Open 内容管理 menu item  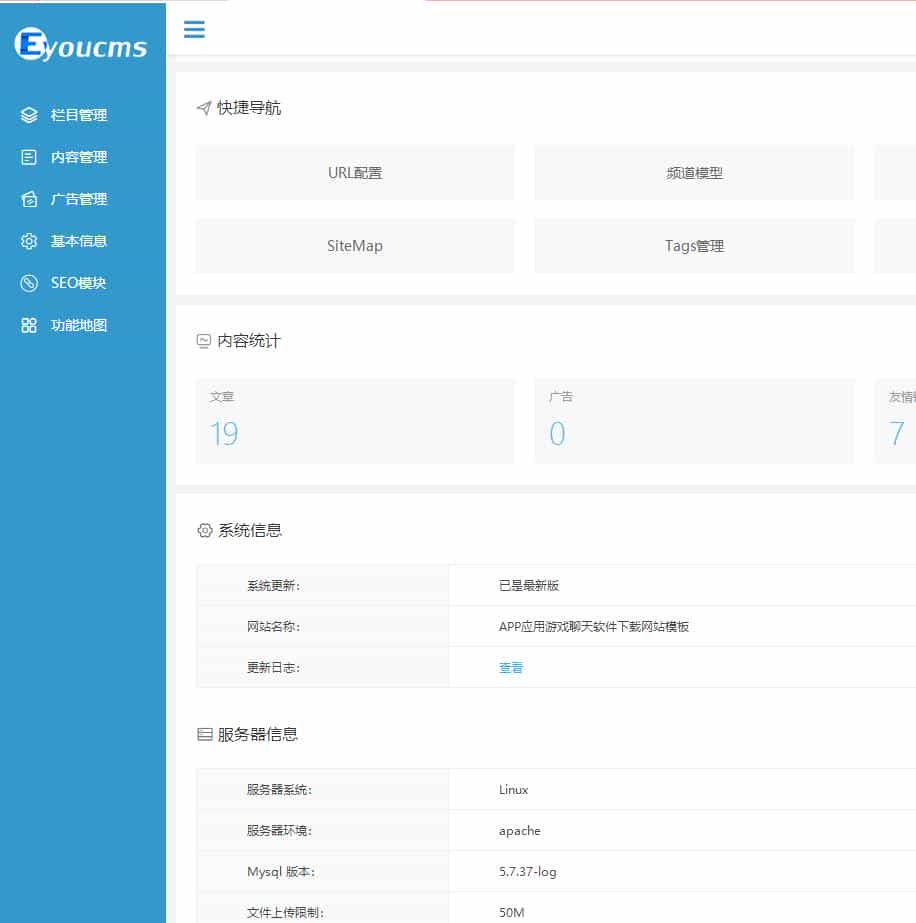click(x=79, y=157)
